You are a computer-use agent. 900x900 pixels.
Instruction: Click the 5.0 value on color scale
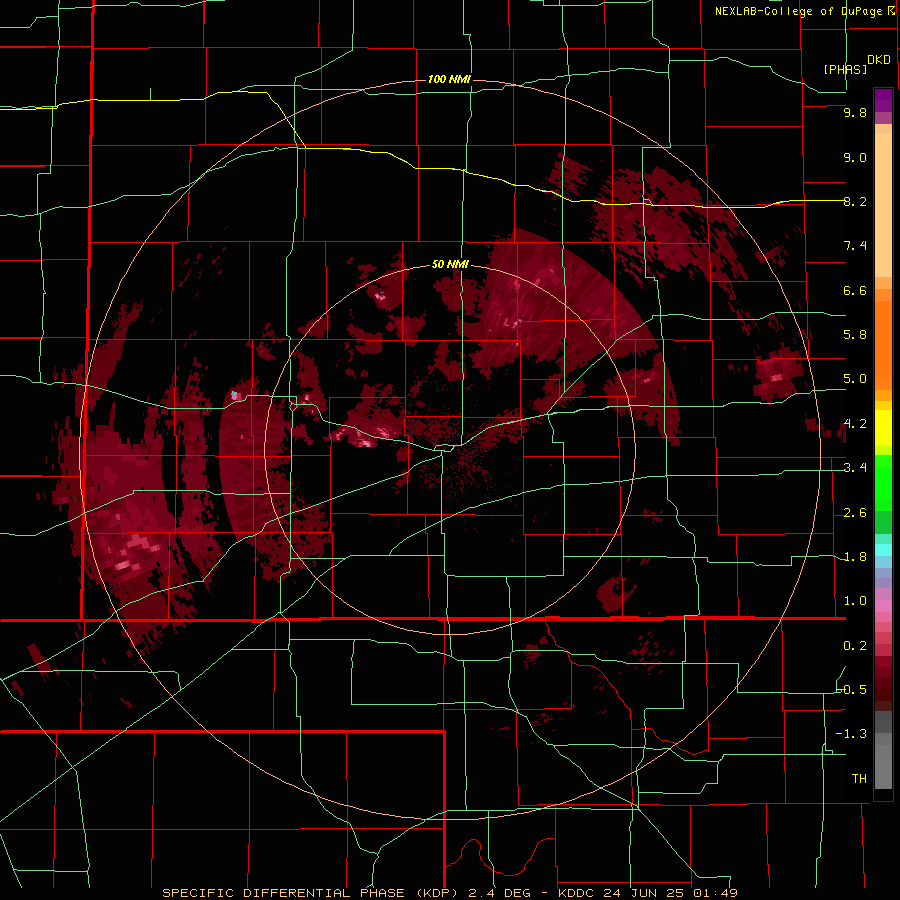click(855, 379)
